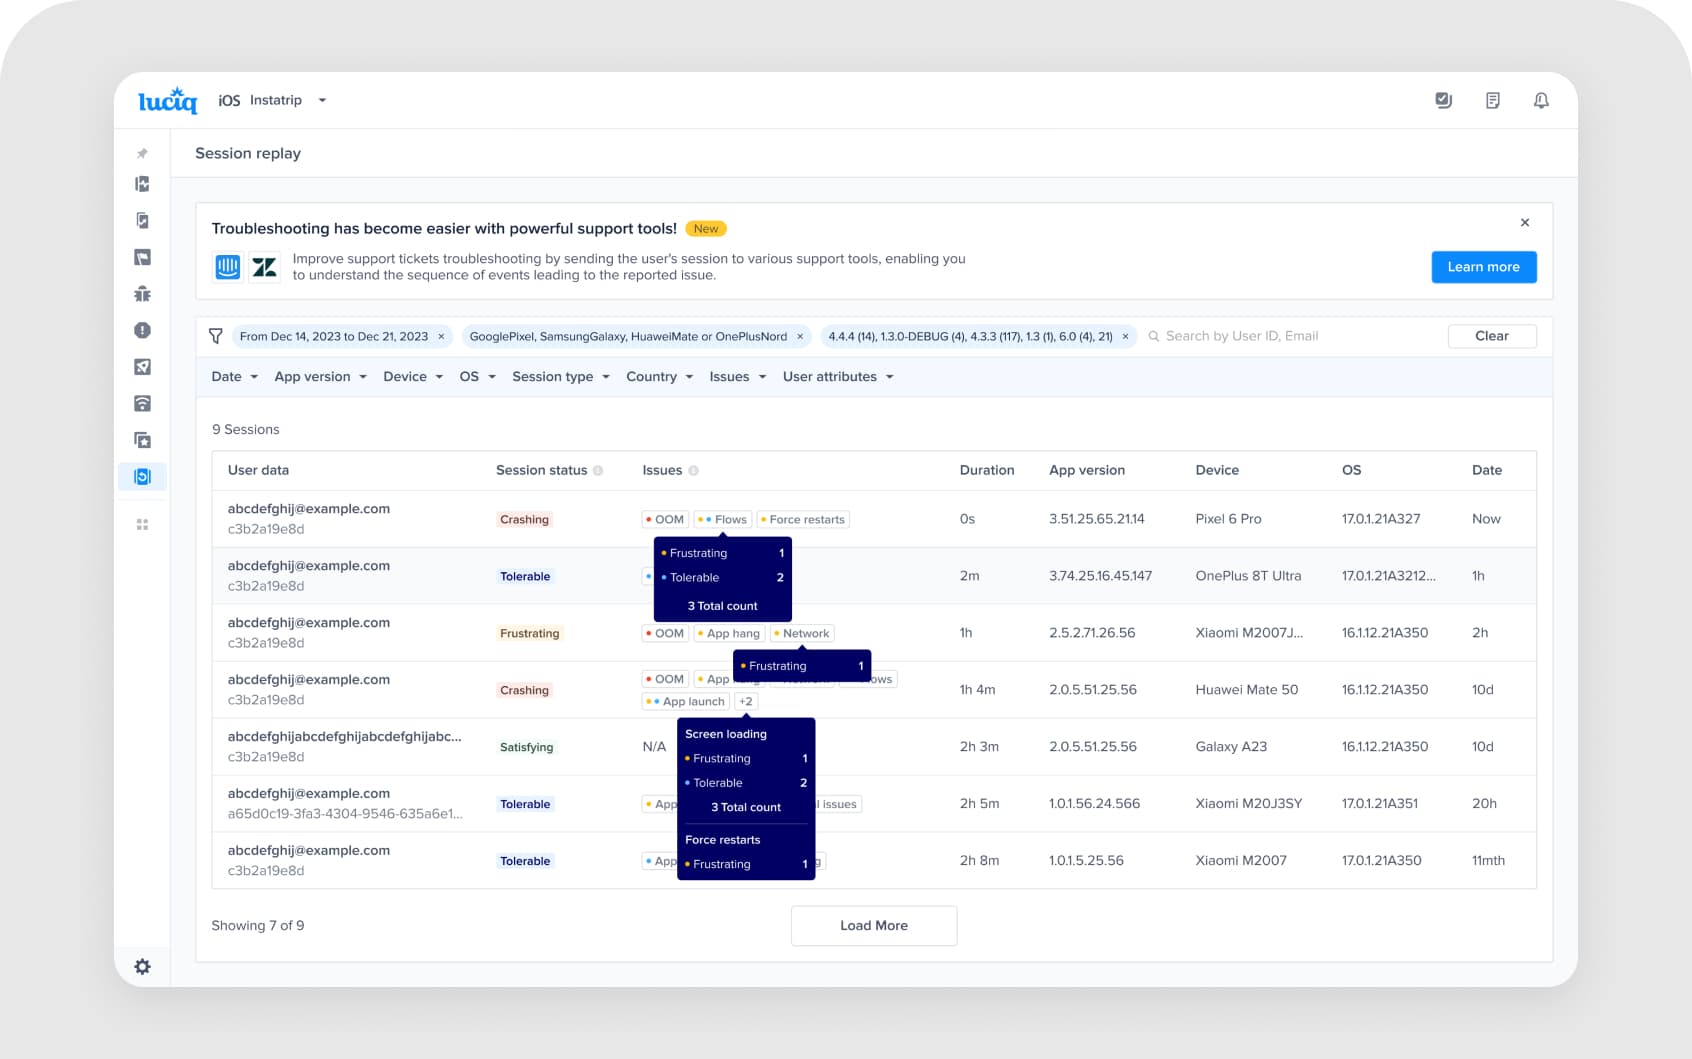Select the active session replay sidebar icon
Image resolution: width=1692 pixels, height=1059 pixels.
tap(143, 476)
